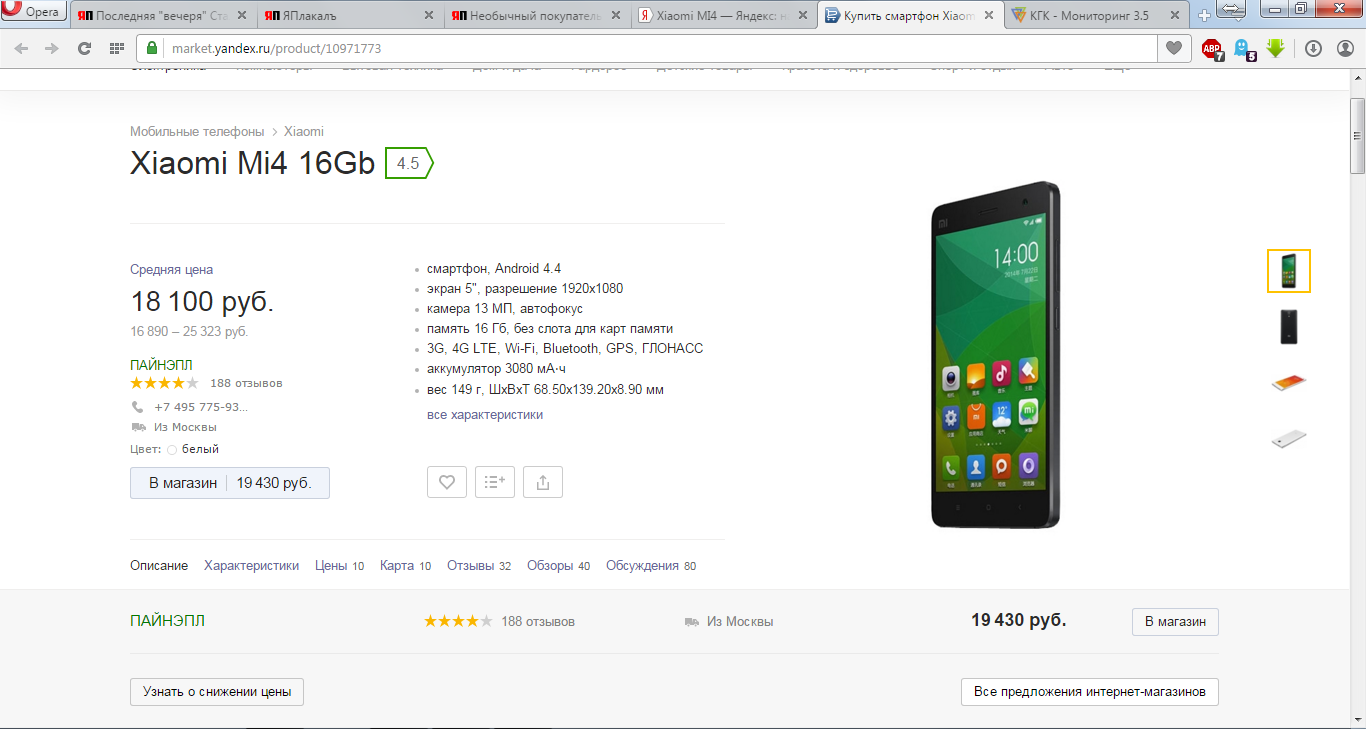1366x729 pixels.
Task: Close the Xiaomi MI4 — Яндекс tab
Action: 803,16
